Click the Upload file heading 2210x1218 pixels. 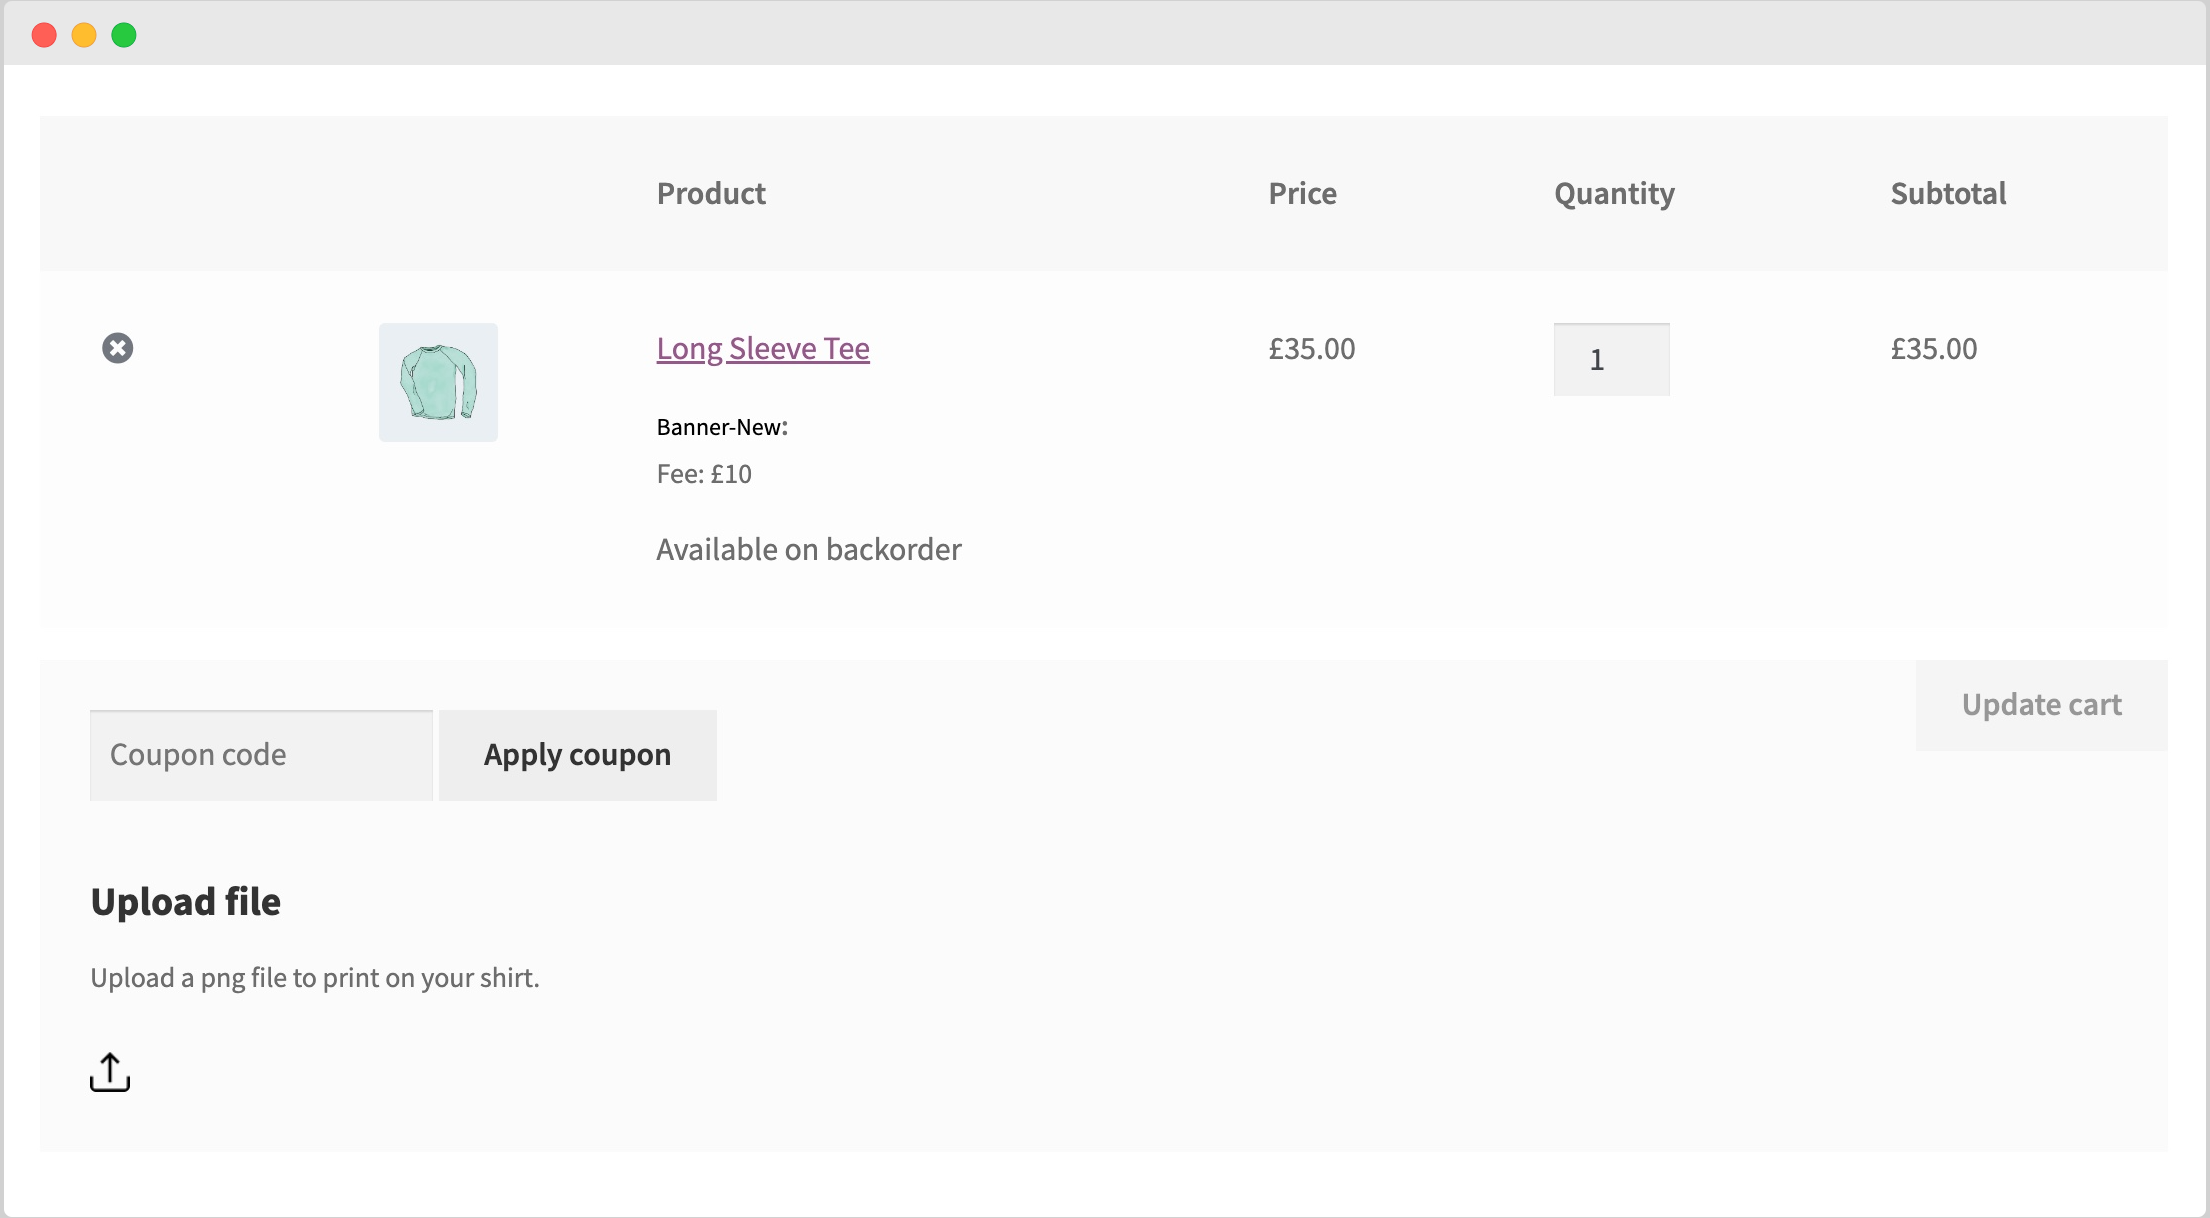(186, 901)
